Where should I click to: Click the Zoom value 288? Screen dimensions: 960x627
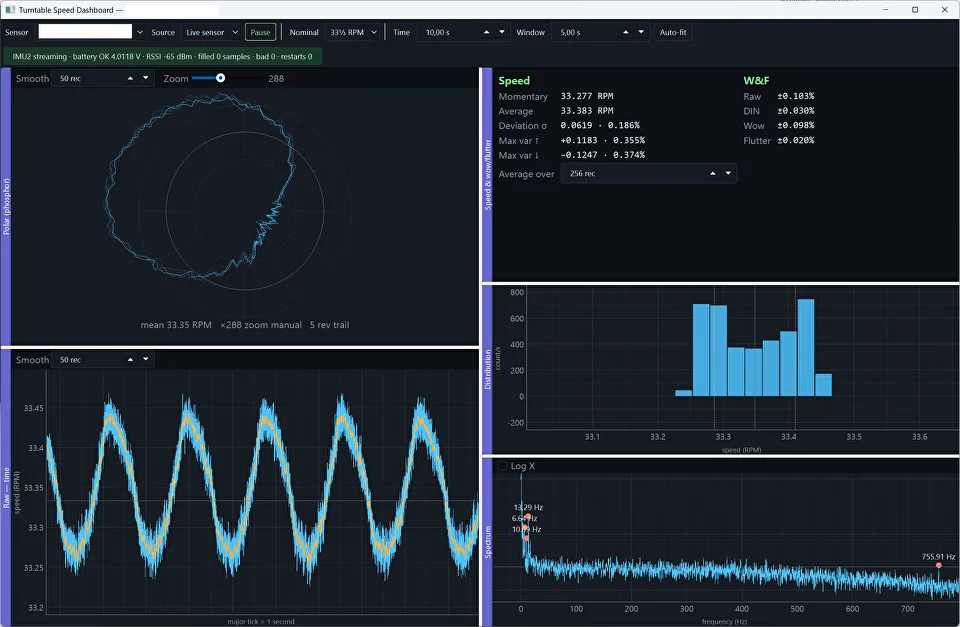click(x=276, y=78)
